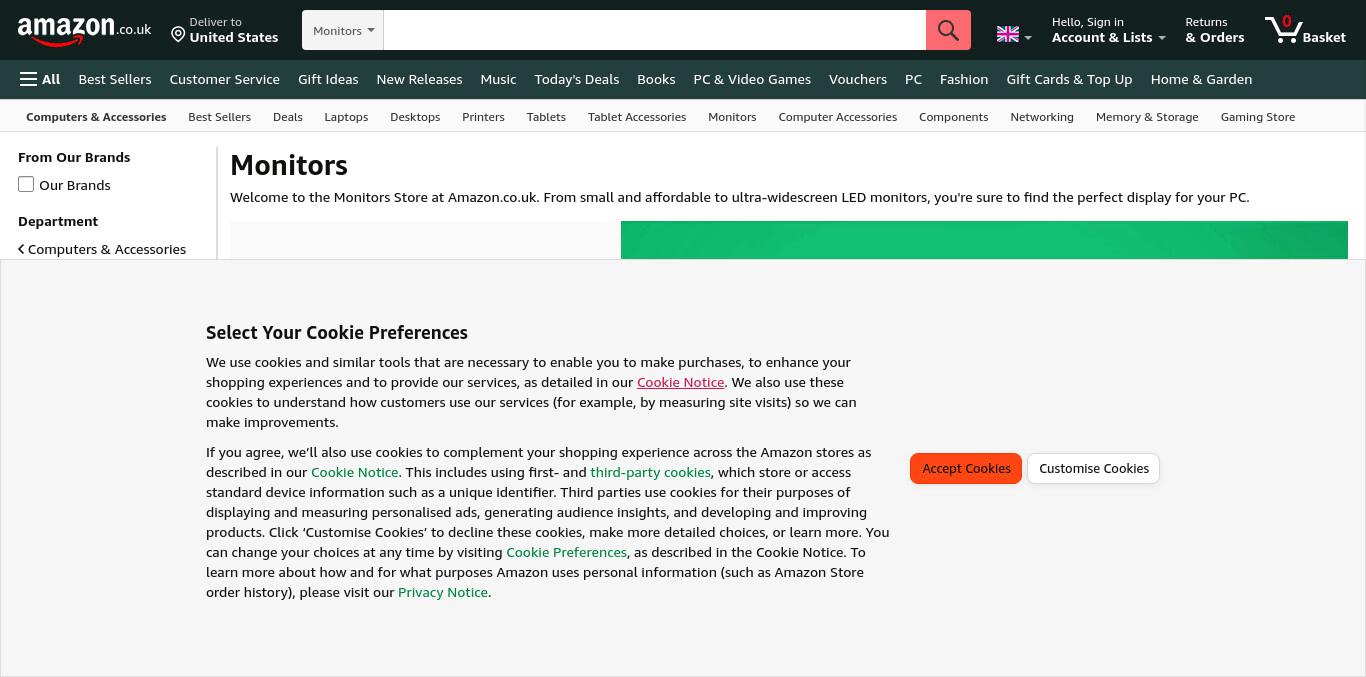Open Best Sellers in main nav
Viewport: 1366px width, 677px height.
pos(115,79)
